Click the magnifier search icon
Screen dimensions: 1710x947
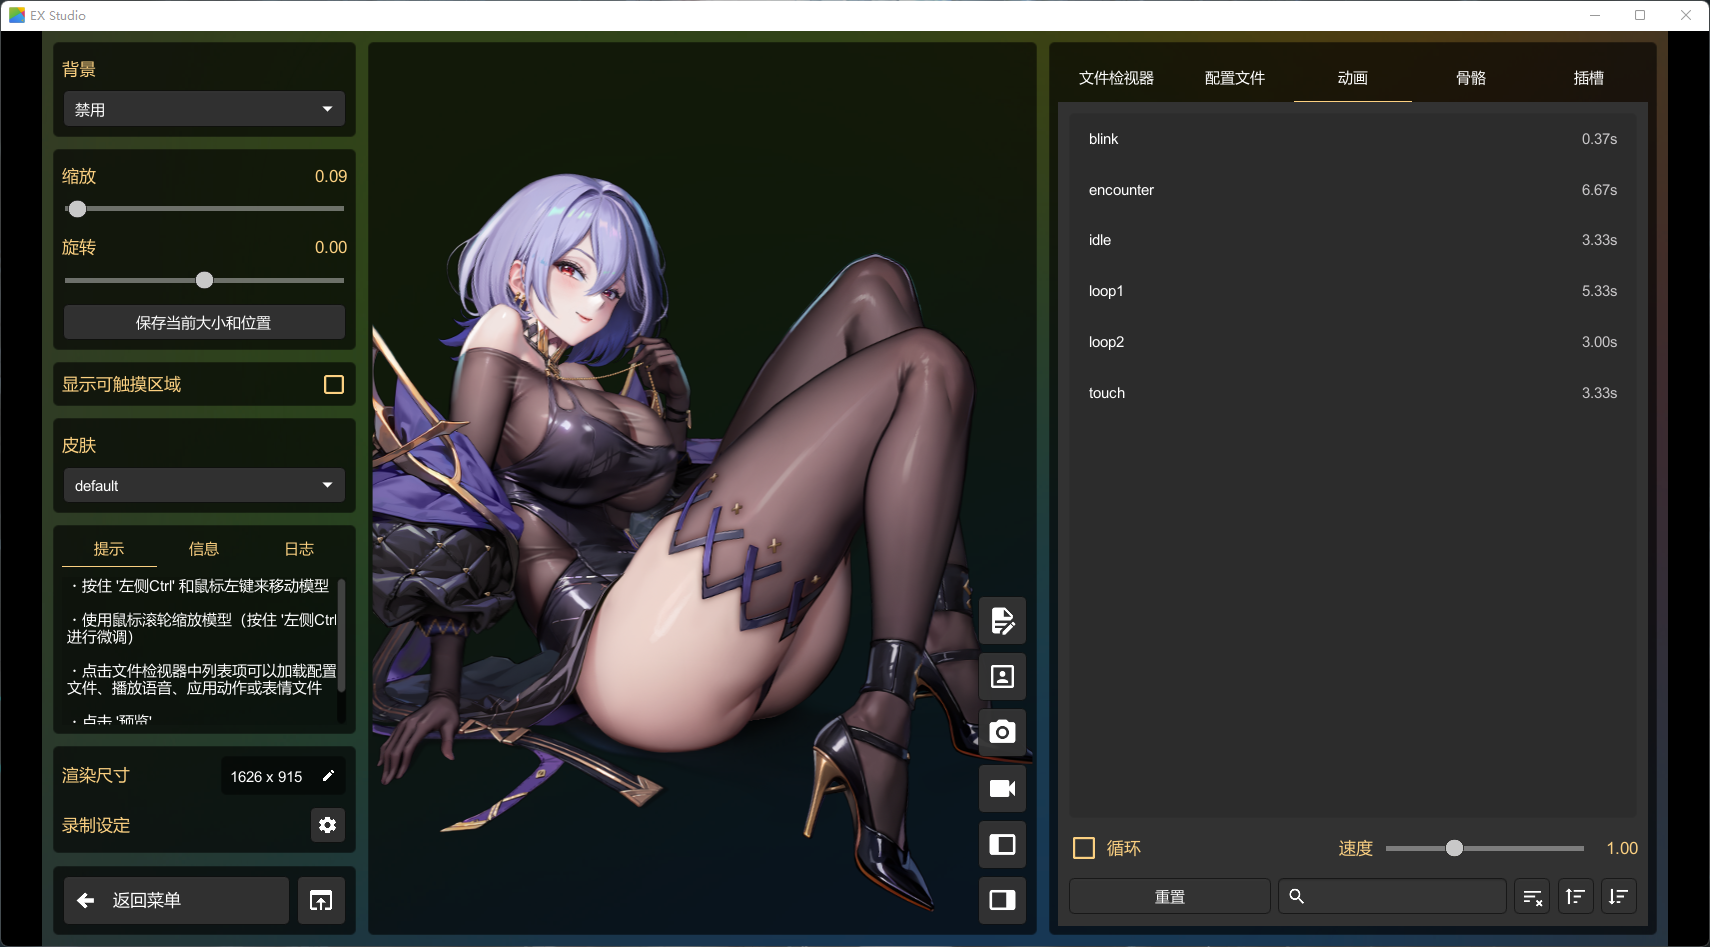(x=1297, y=897)
